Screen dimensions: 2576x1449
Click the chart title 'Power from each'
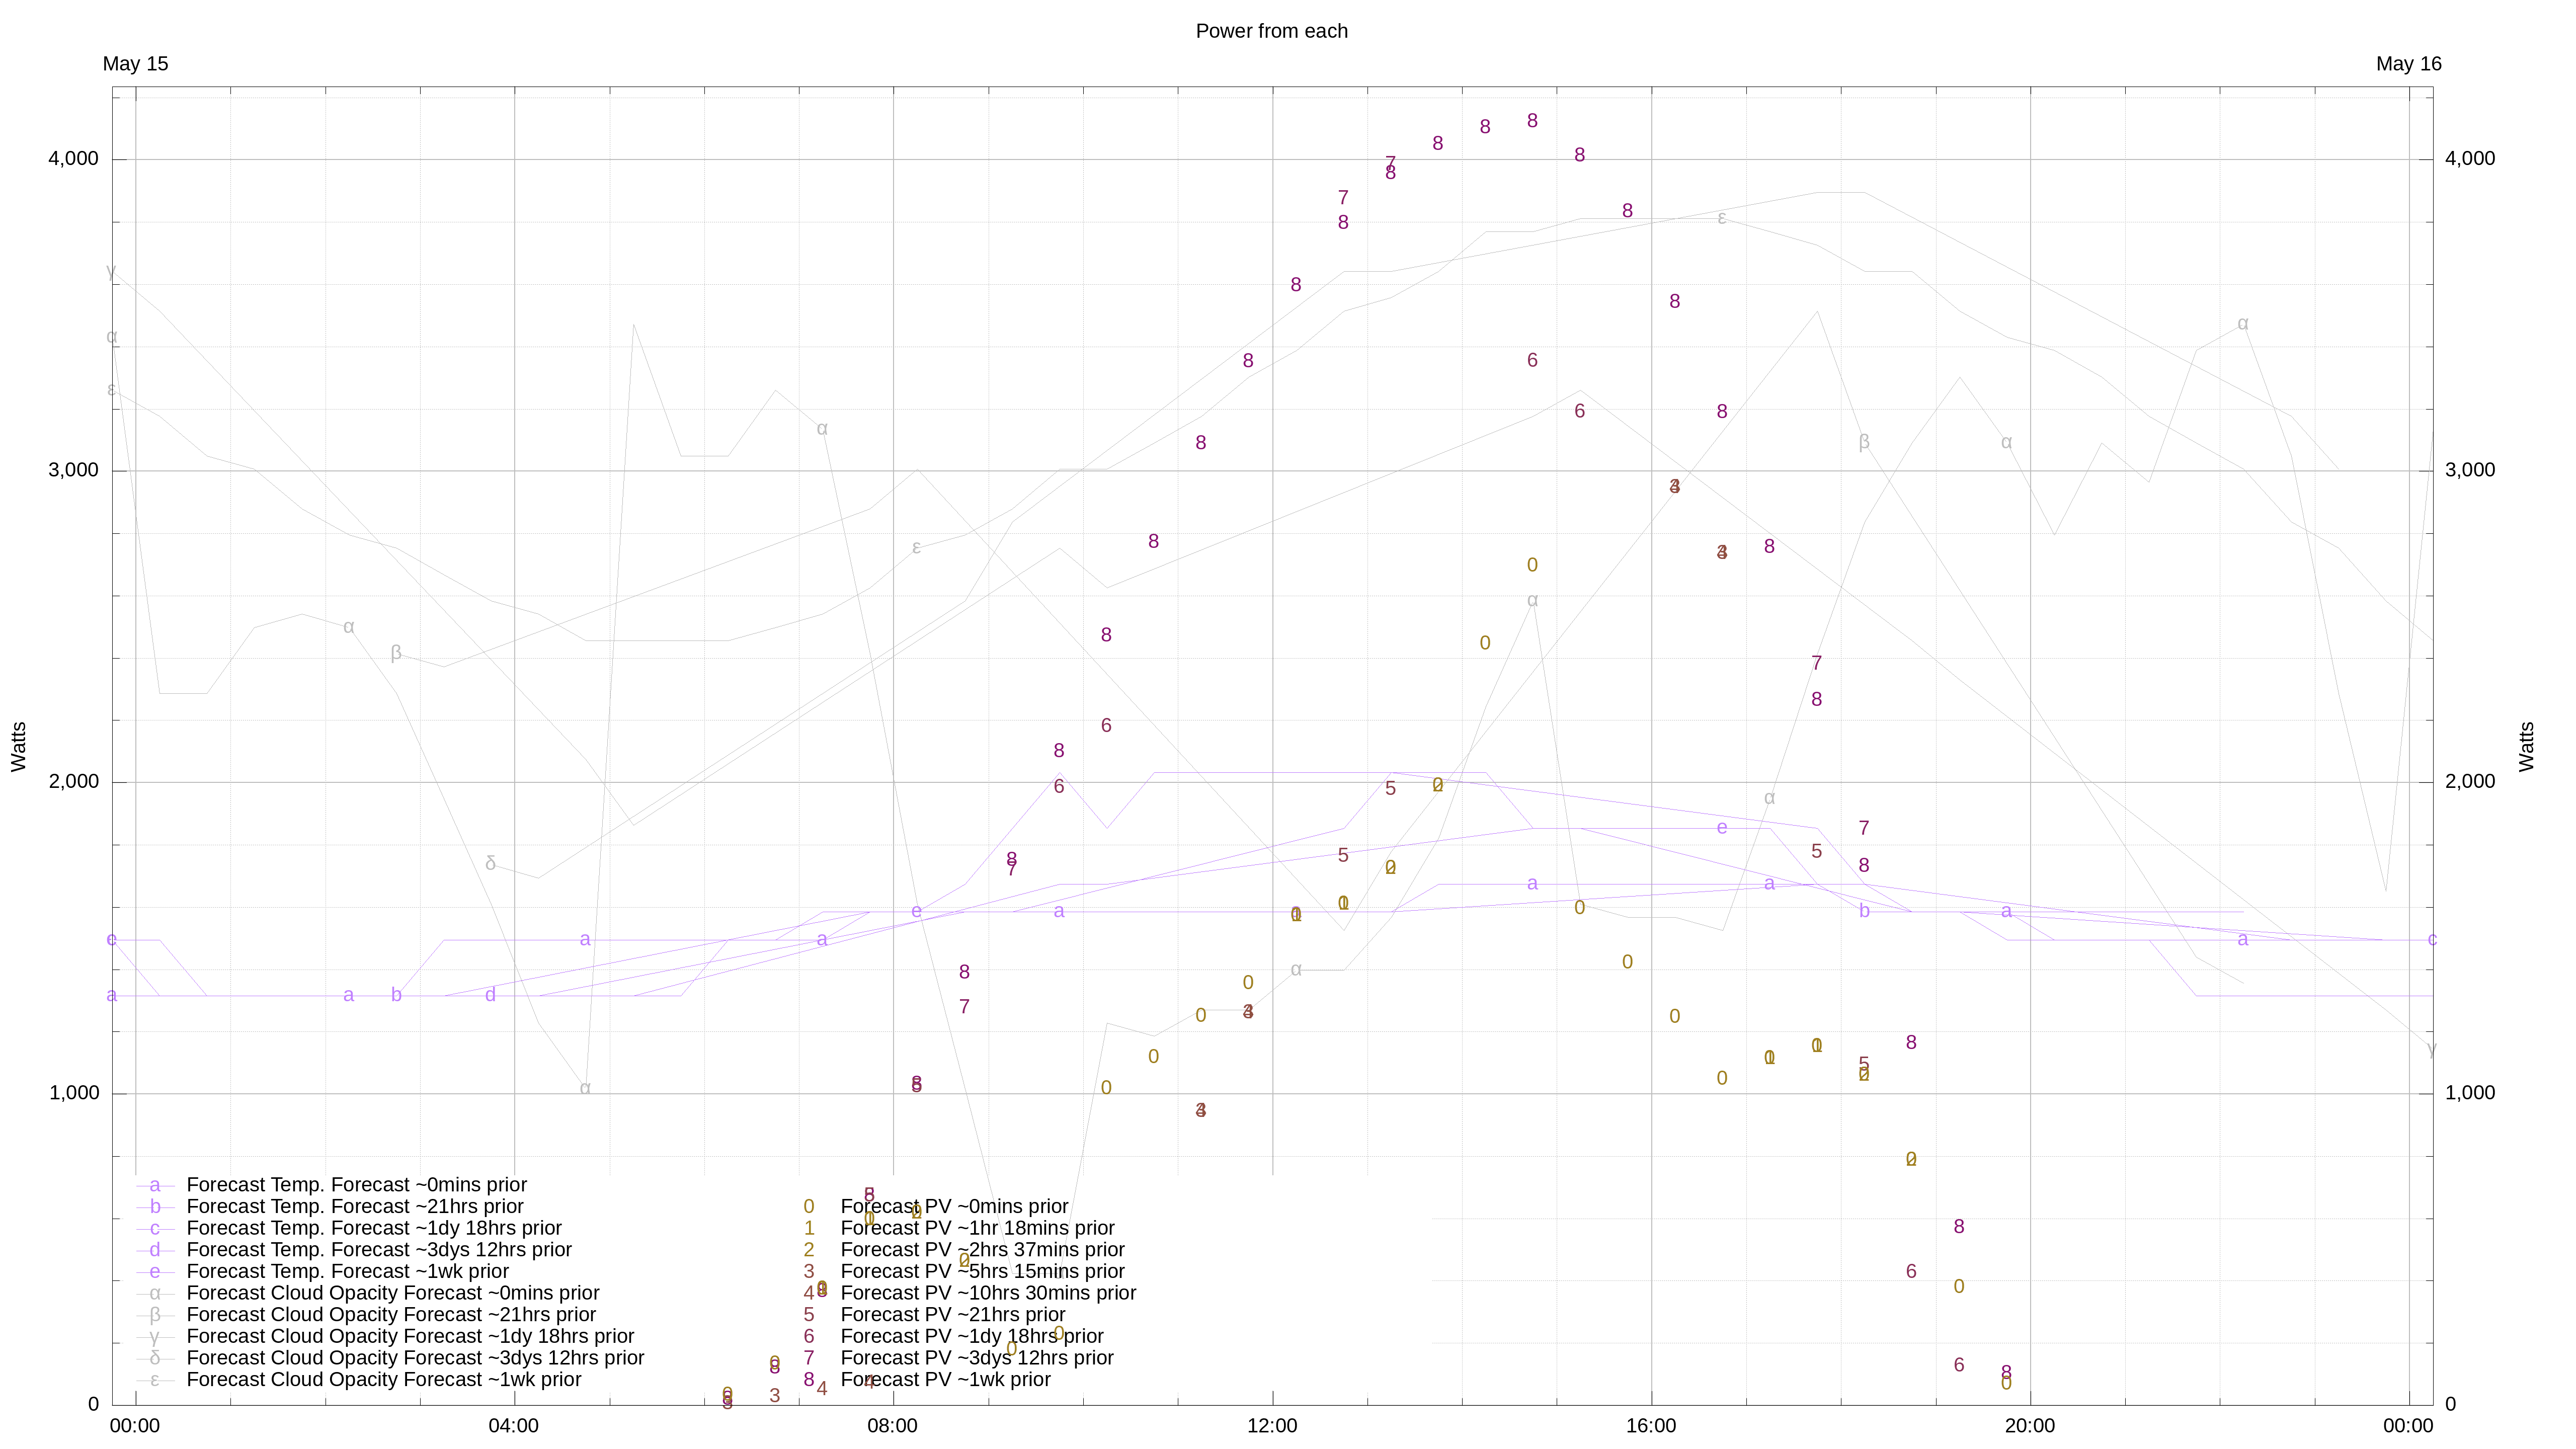click(x=1271, y=31)
